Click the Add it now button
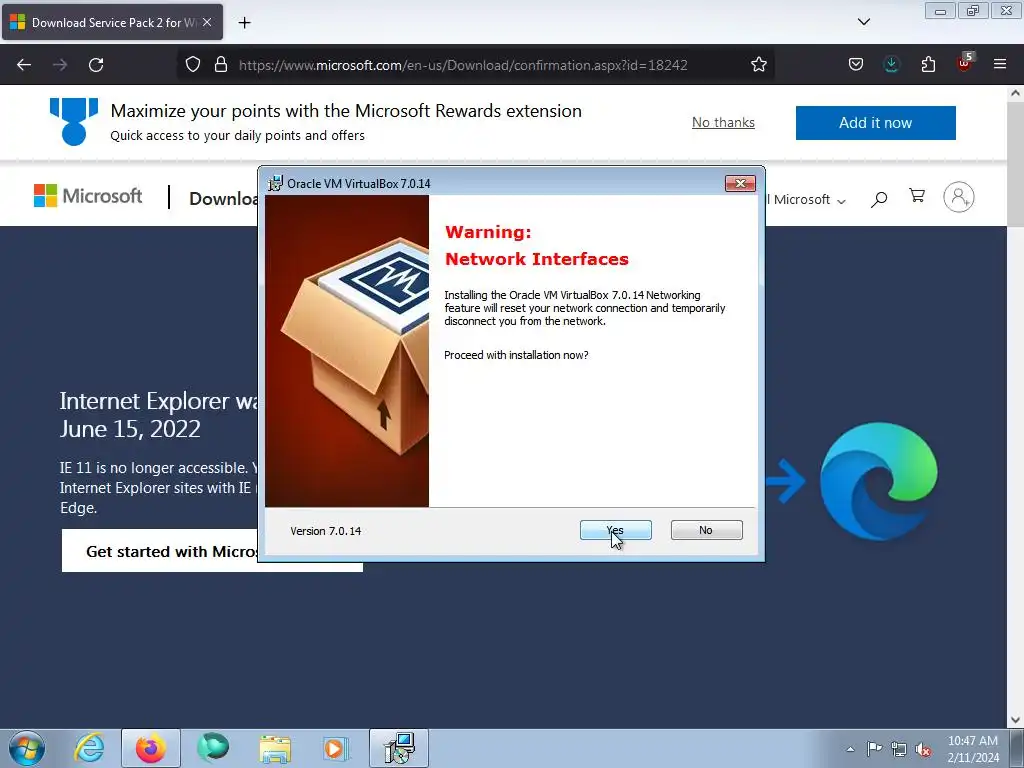Viewport: 1024px width, 768px height. (x=875, y=123)
